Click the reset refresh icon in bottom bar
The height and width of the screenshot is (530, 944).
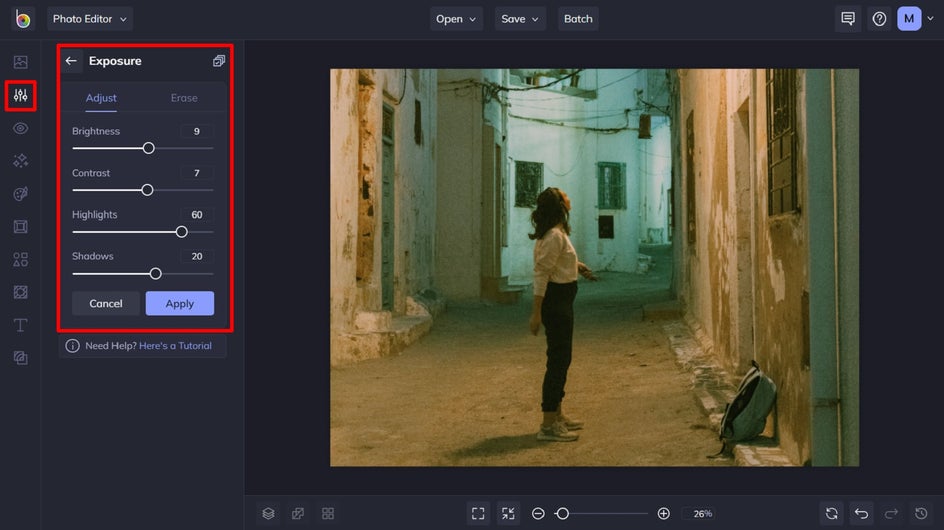pos(832,514)
